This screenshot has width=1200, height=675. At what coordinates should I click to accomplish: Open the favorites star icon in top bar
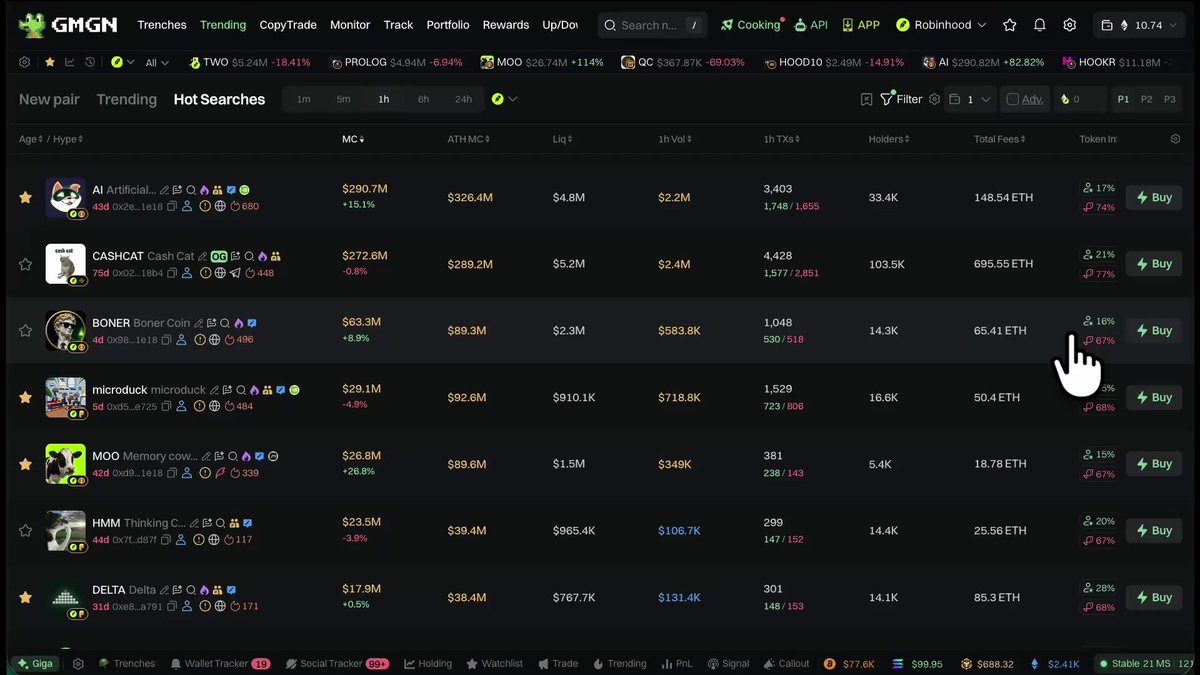(x=1010, y=25)
